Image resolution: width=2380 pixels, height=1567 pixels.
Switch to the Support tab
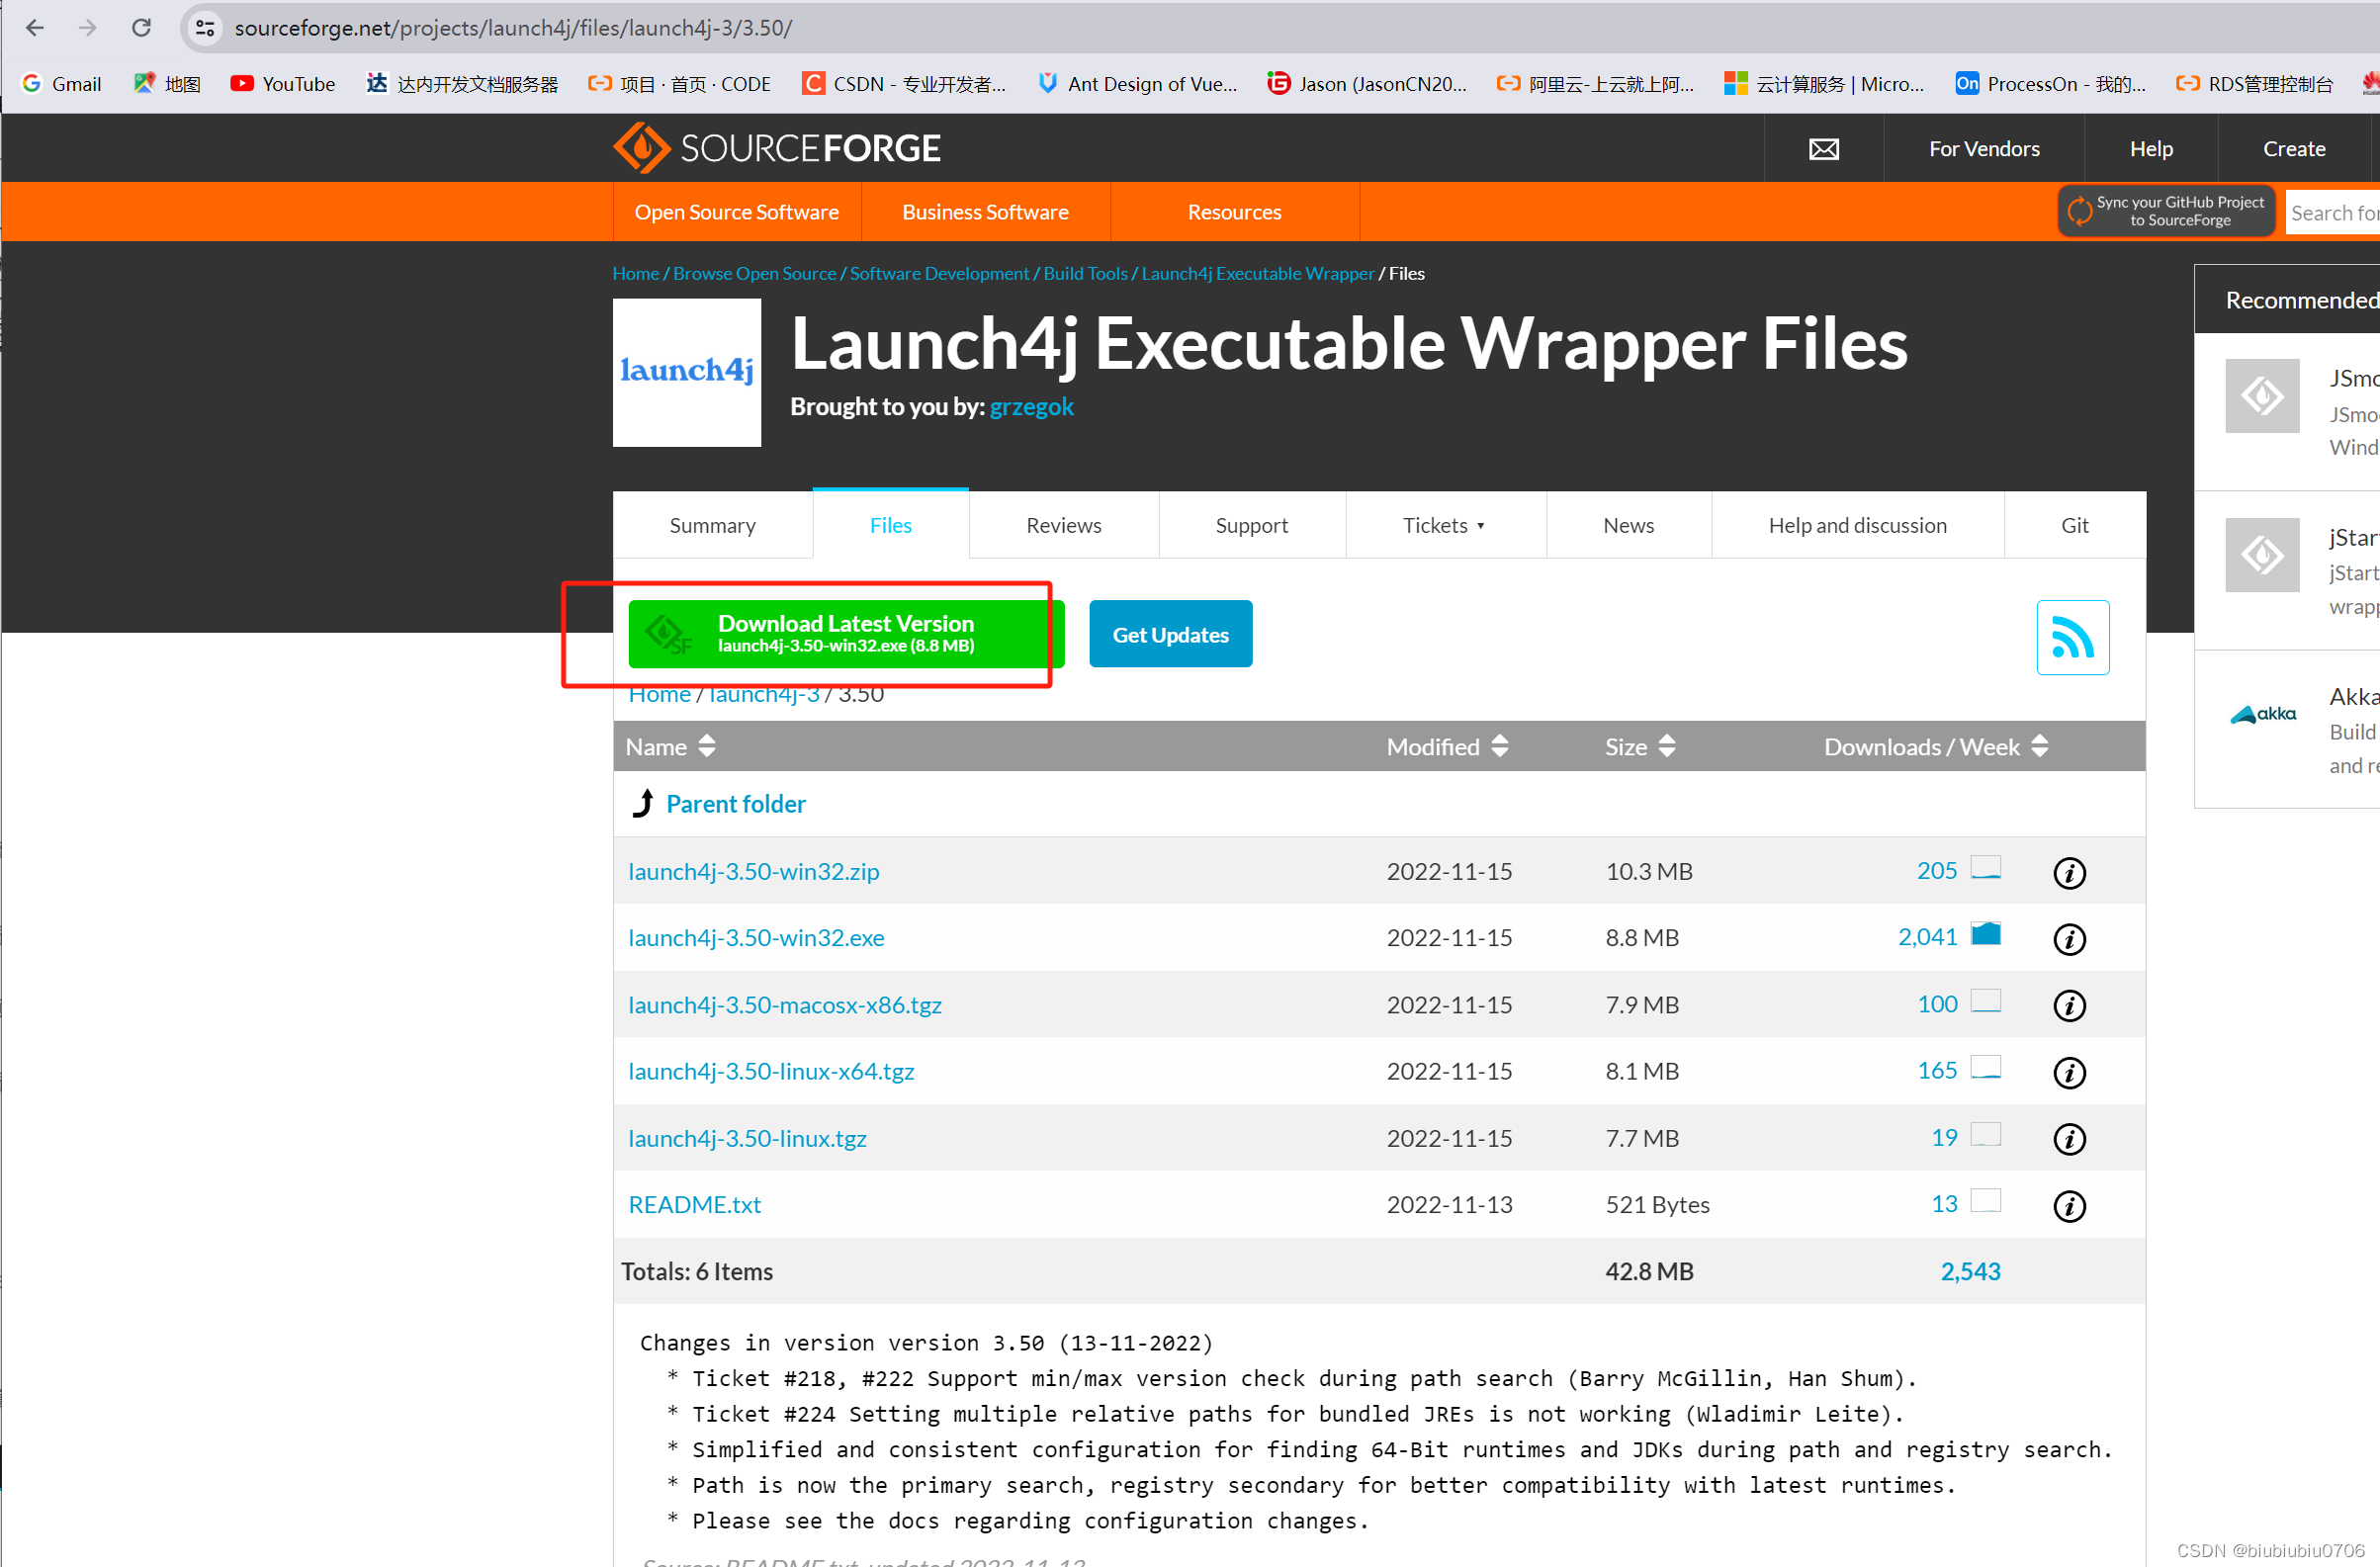pyautogui.click(x=1251, y=525)
